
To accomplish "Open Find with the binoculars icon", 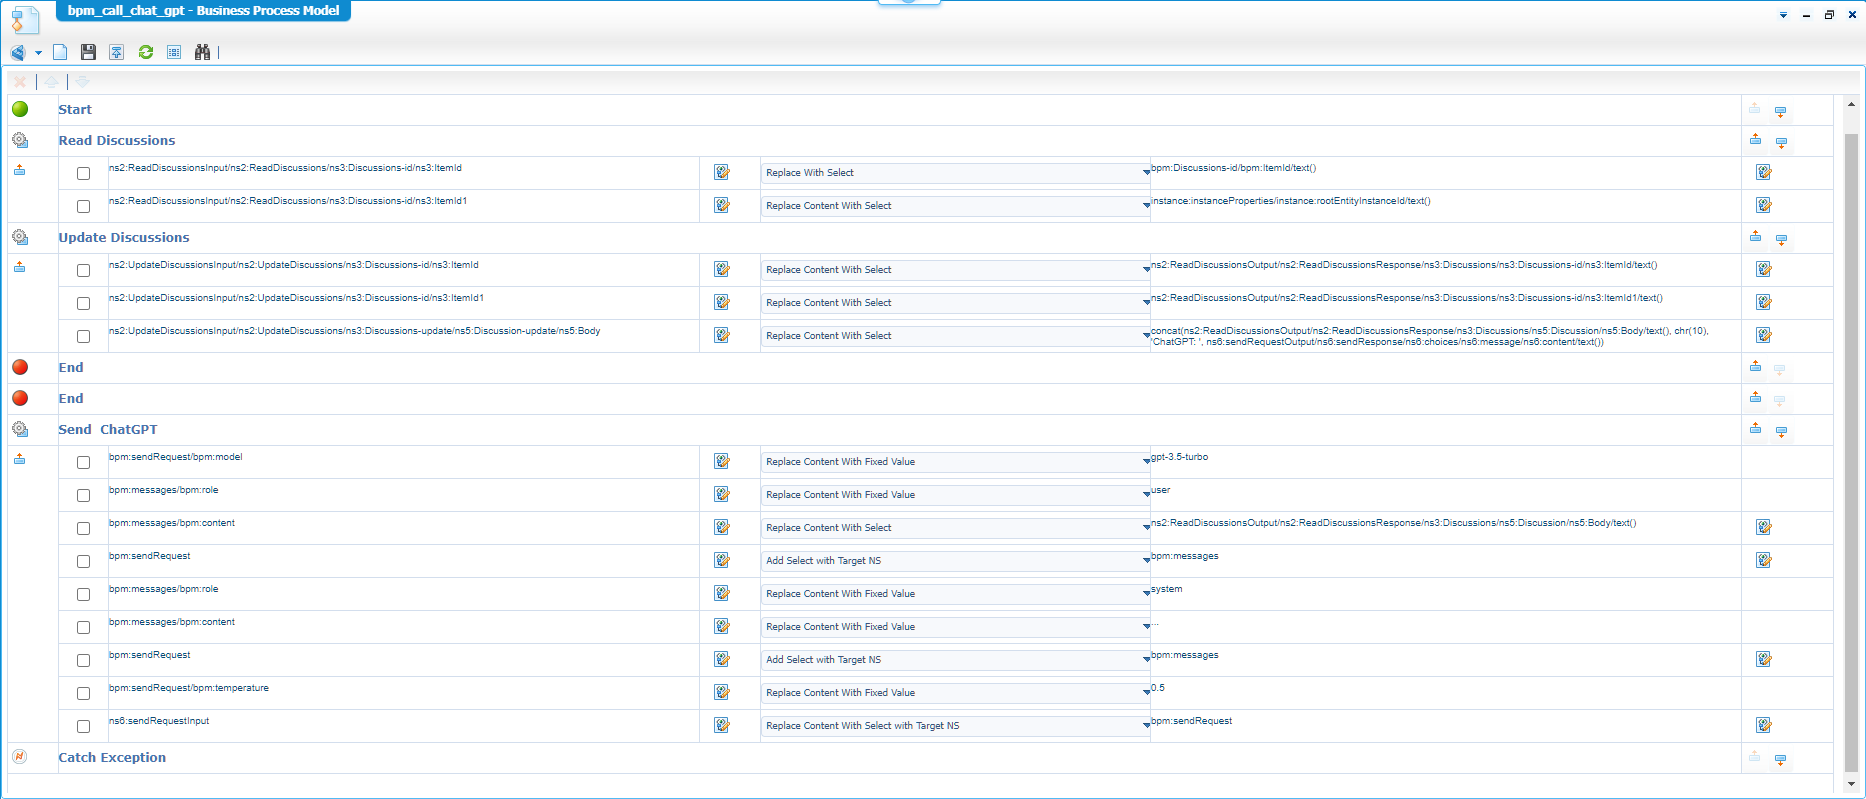I will (202, 52).
